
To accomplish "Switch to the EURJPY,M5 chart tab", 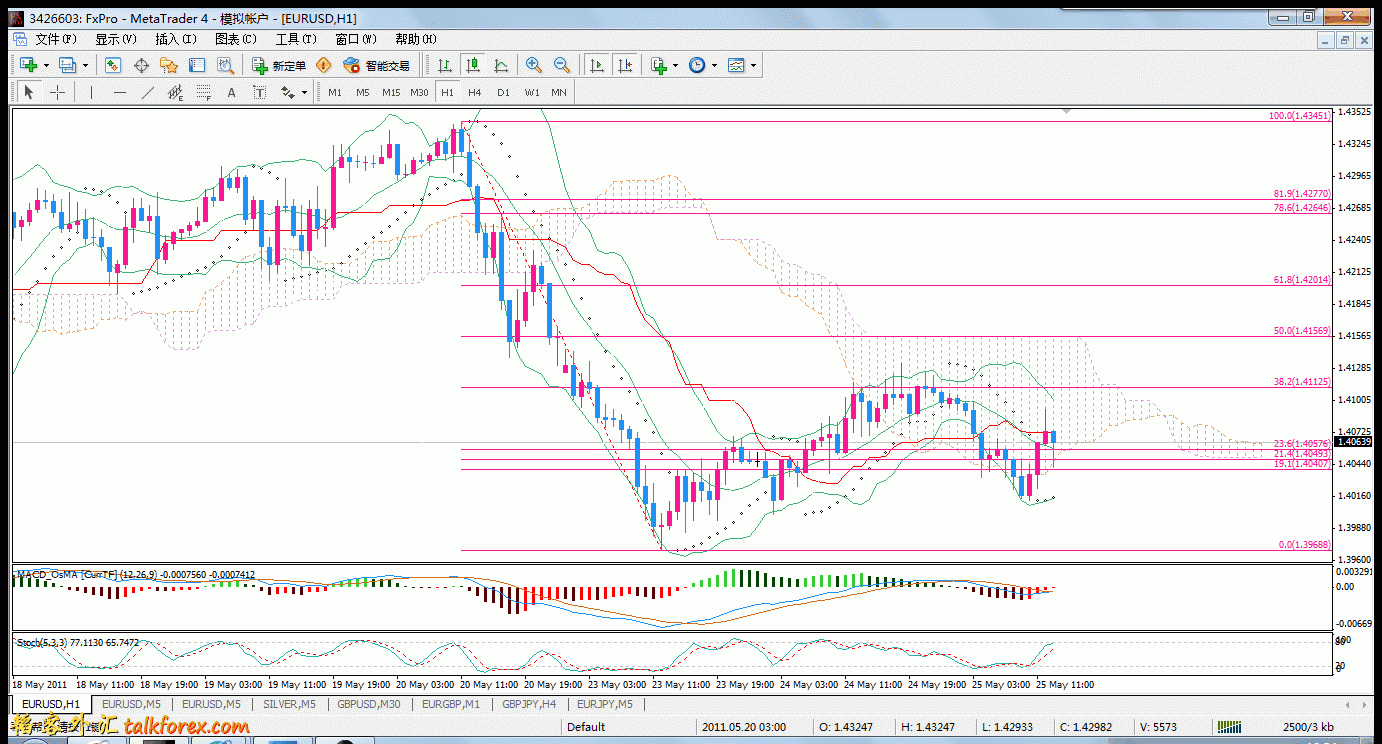I will coord(604,704).
